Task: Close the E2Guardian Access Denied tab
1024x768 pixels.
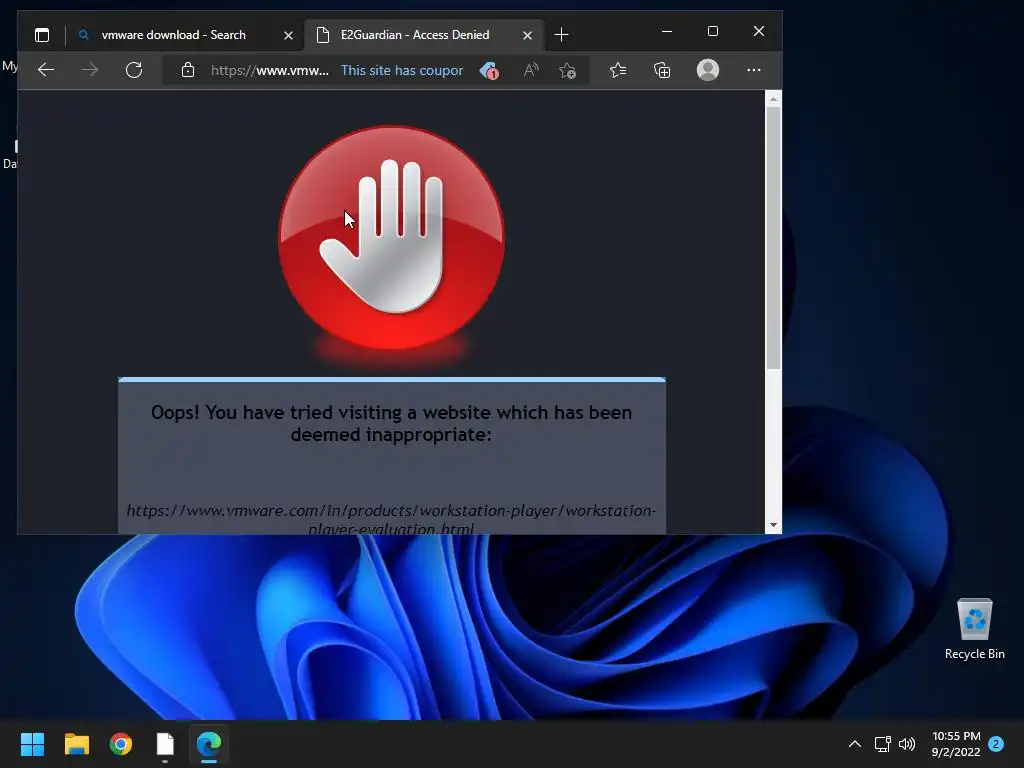Action: [527, 35]
